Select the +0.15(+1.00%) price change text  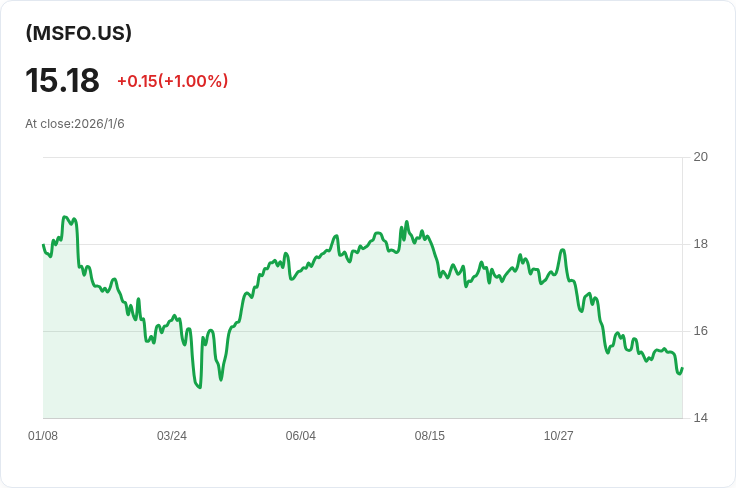[x=172, y=81]
